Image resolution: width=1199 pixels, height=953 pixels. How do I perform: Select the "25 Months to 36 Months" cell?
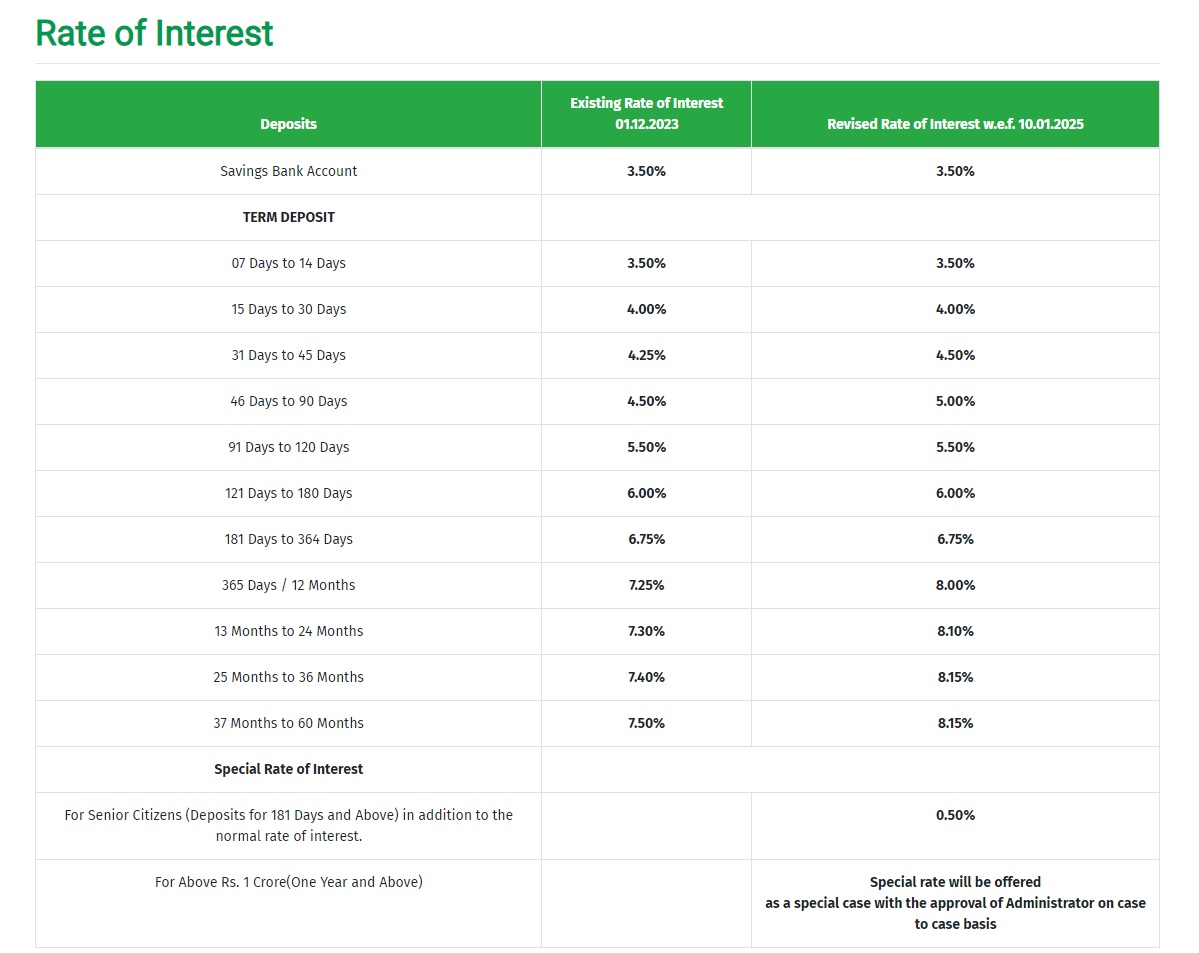coord(288,677)
